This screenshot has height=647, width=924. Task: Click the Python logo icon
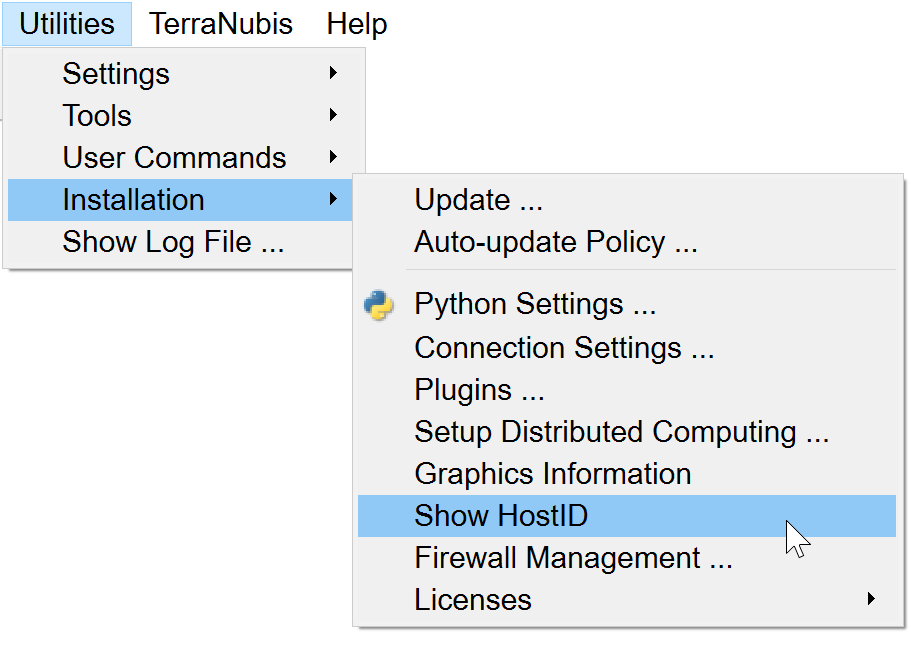pyautogui.click(x=379, y=305)
